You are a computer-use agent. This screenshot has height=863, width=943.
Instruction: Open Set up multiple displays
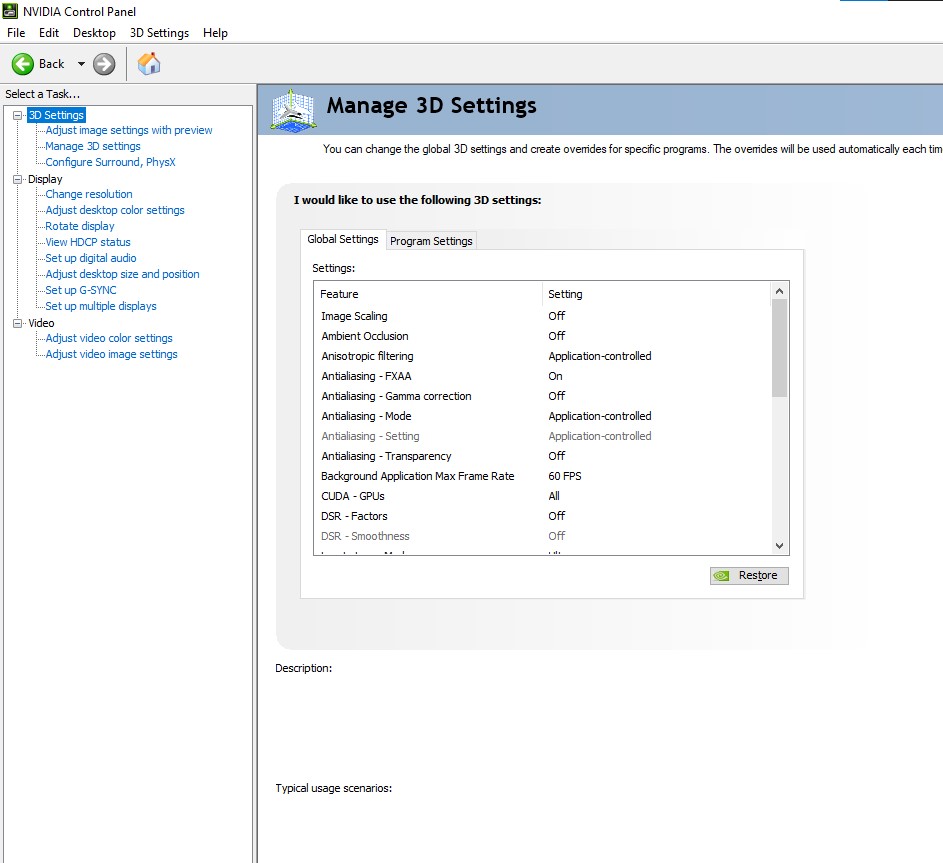point(101,306)
